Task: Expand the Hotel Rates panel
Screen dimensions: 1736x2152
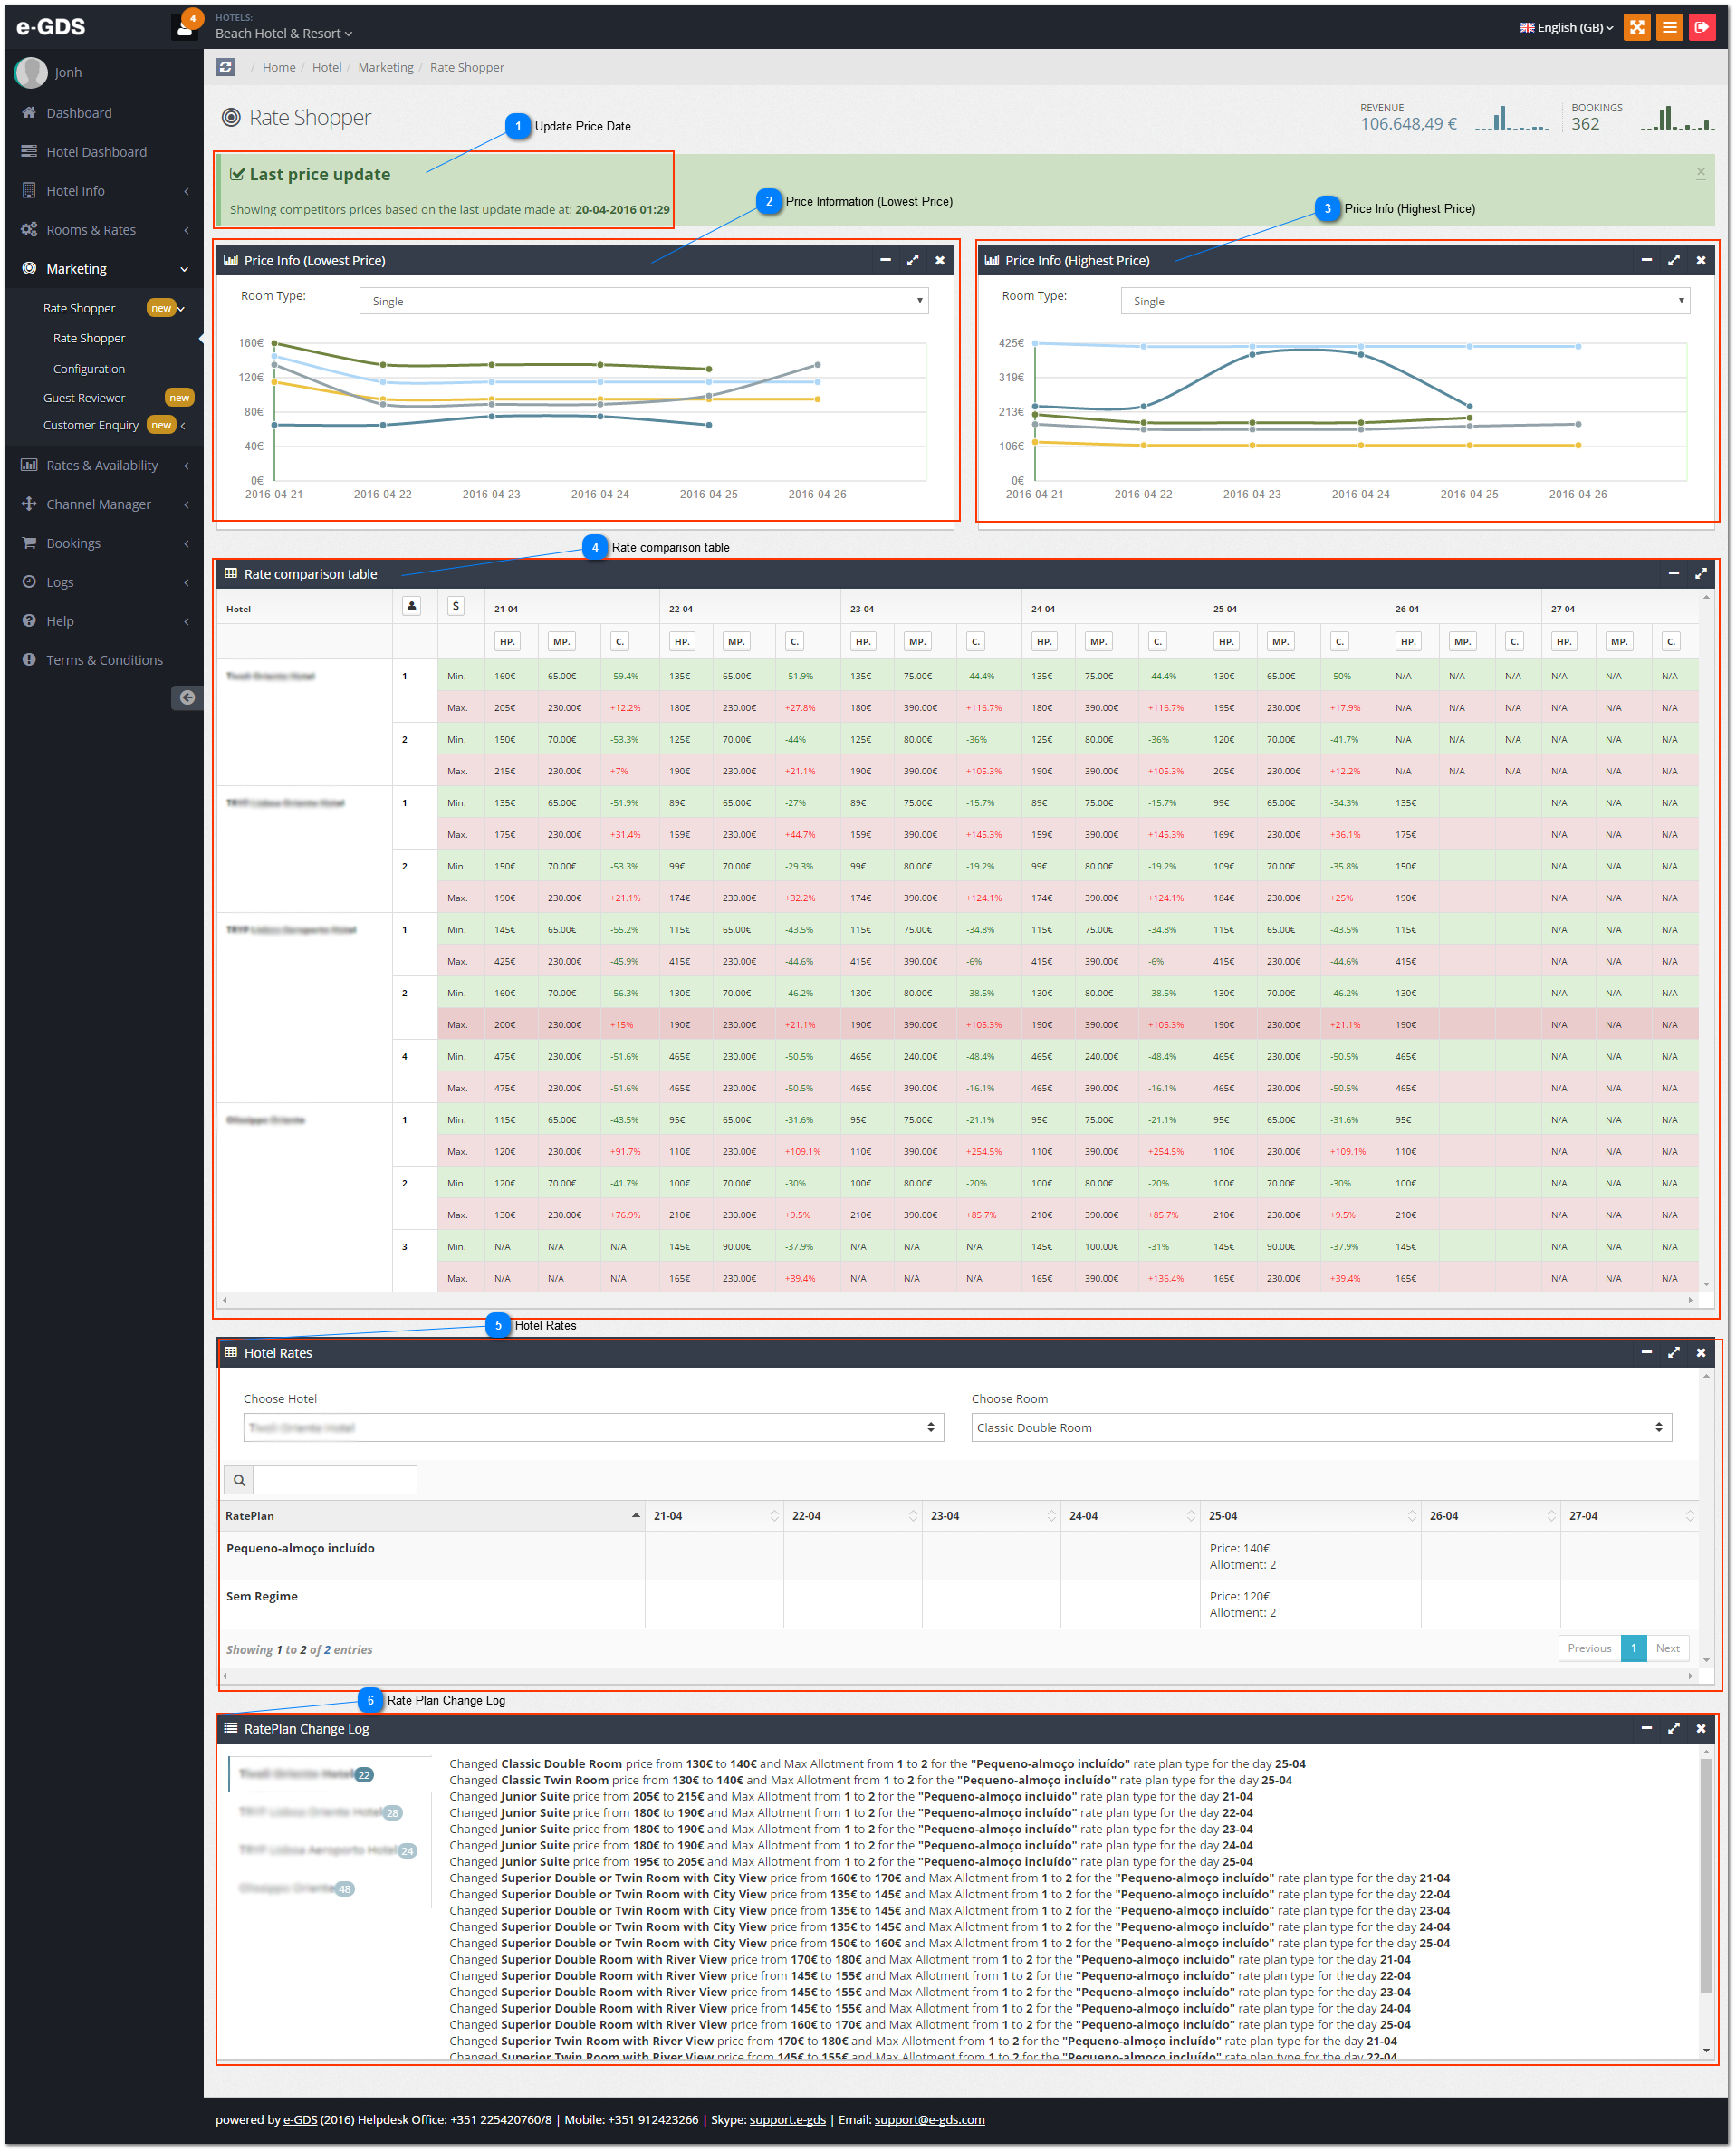Action: click(x=1673, y=1352)
